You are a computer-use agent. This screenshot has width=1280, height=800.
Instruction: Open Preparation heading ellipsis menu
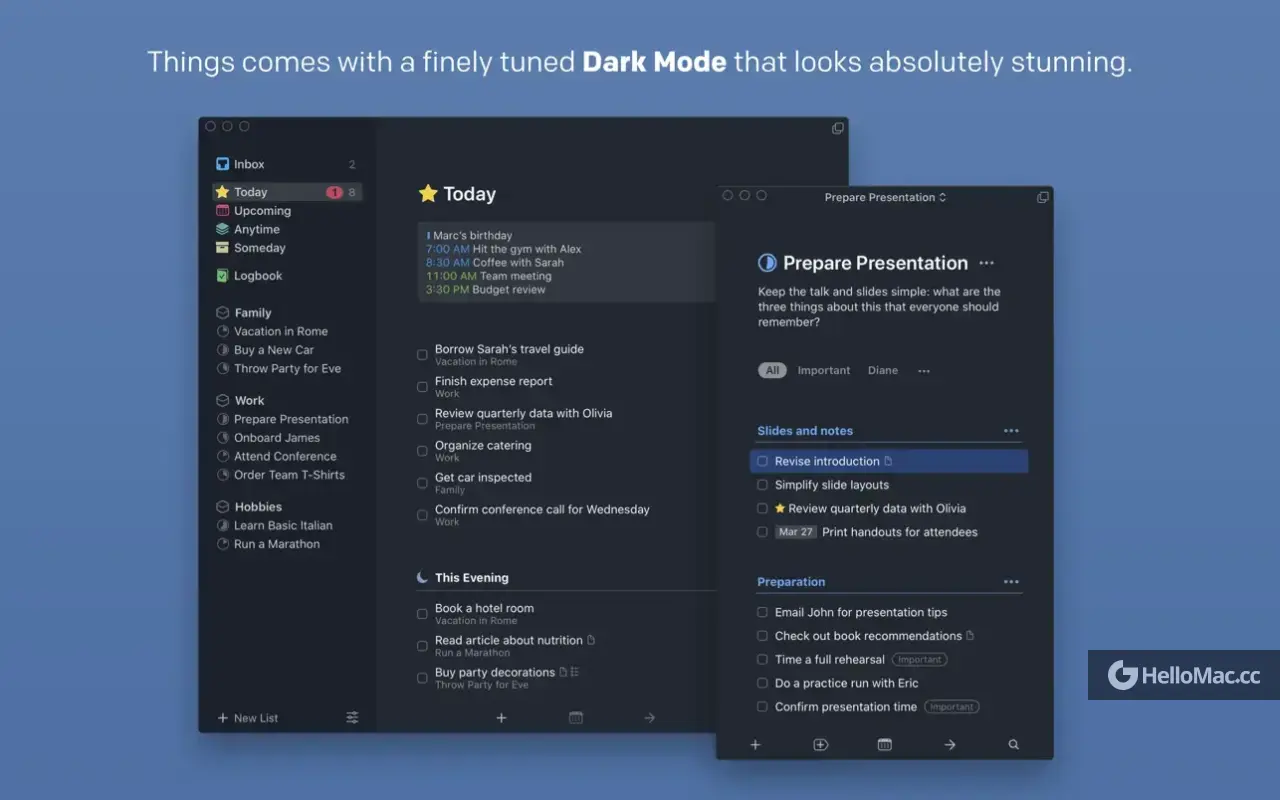tap(1011, 582)
